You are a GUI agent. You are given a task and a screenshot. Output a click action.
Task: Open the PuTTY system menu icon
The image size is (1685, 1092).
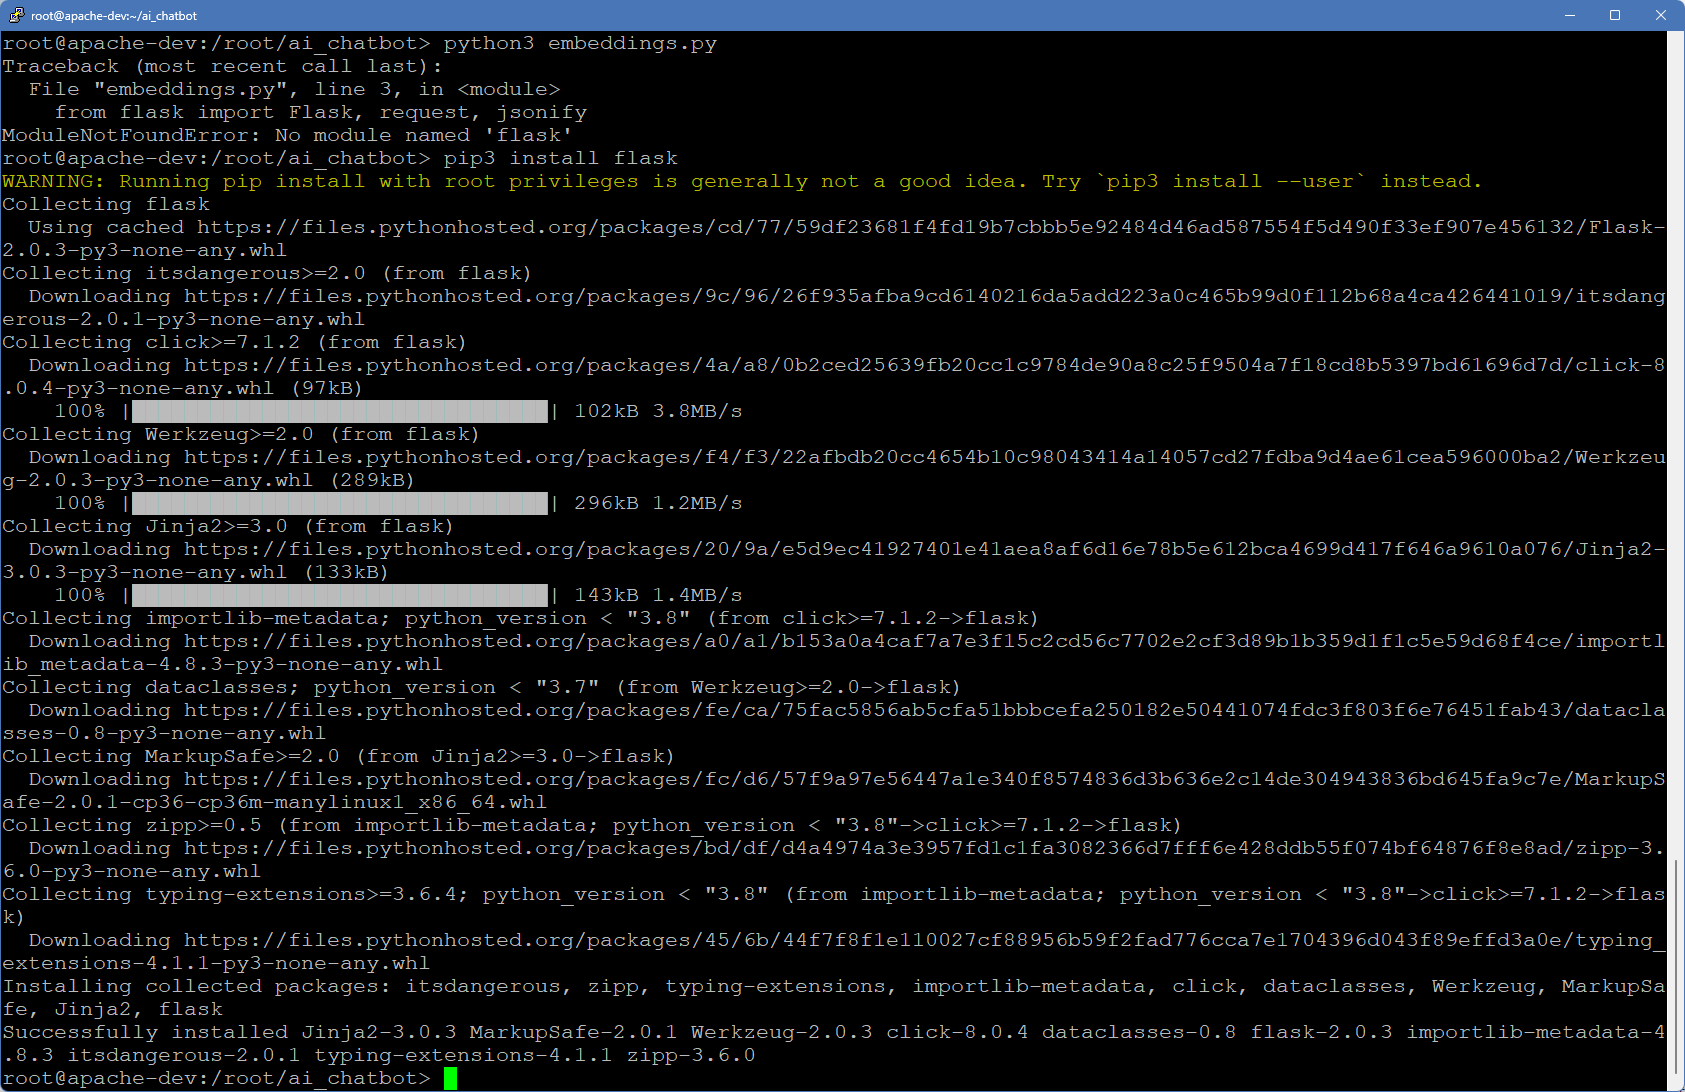pos(16,15)
